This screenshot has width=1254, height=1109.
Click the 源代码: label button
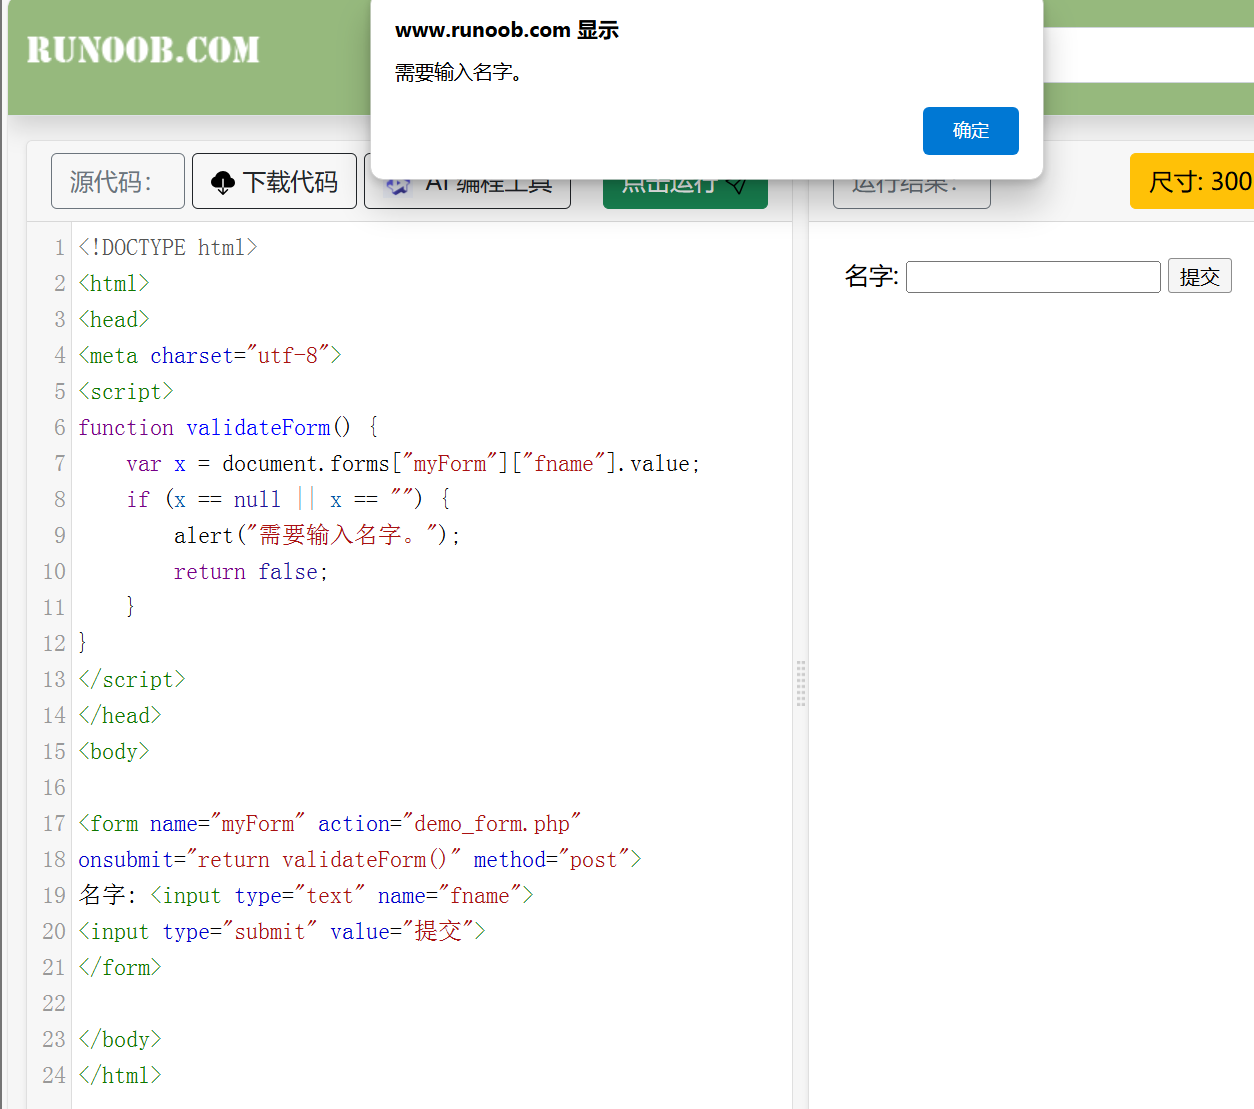(118, 181)
